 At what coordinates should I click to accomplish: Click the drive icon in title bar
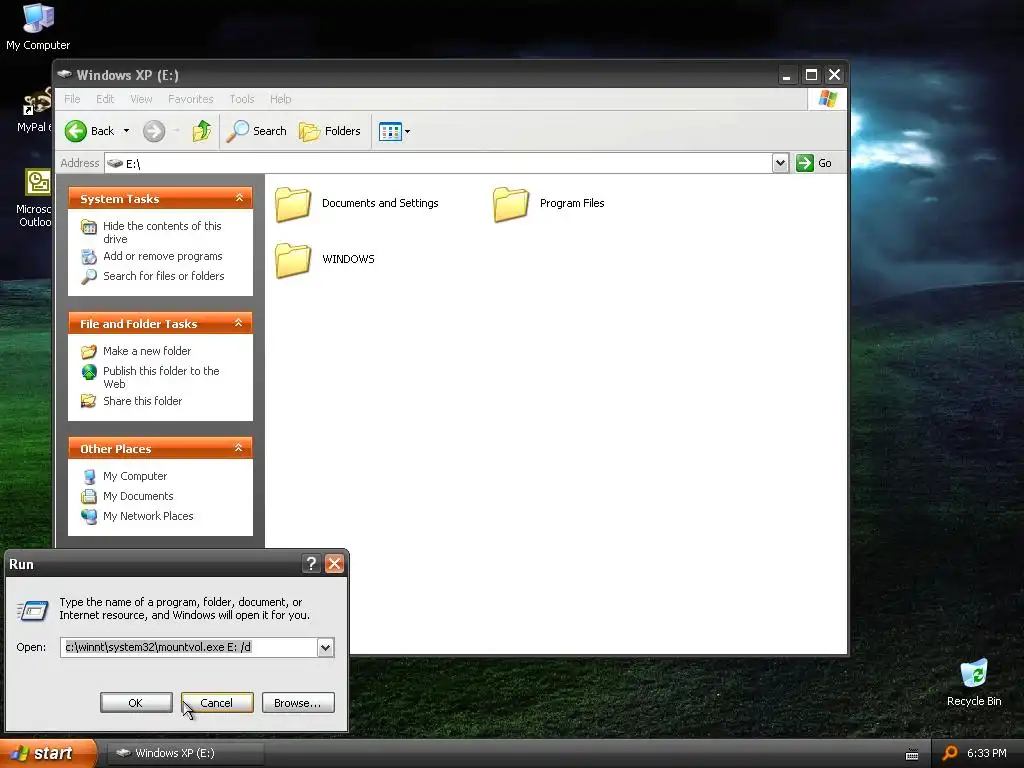coord(64,74)
